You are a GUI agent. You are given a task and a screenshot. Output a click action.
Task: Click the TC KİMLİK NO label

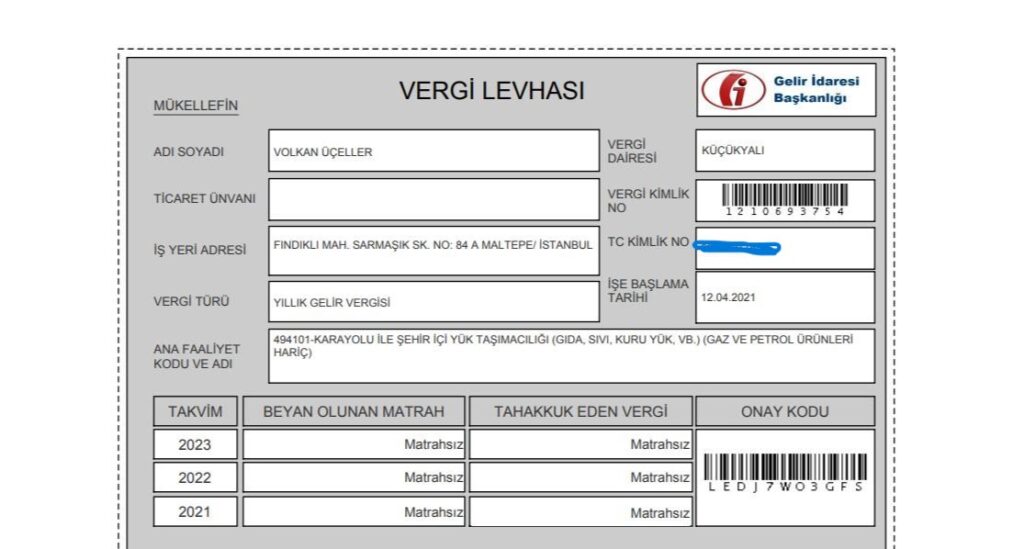coord(648,242)
